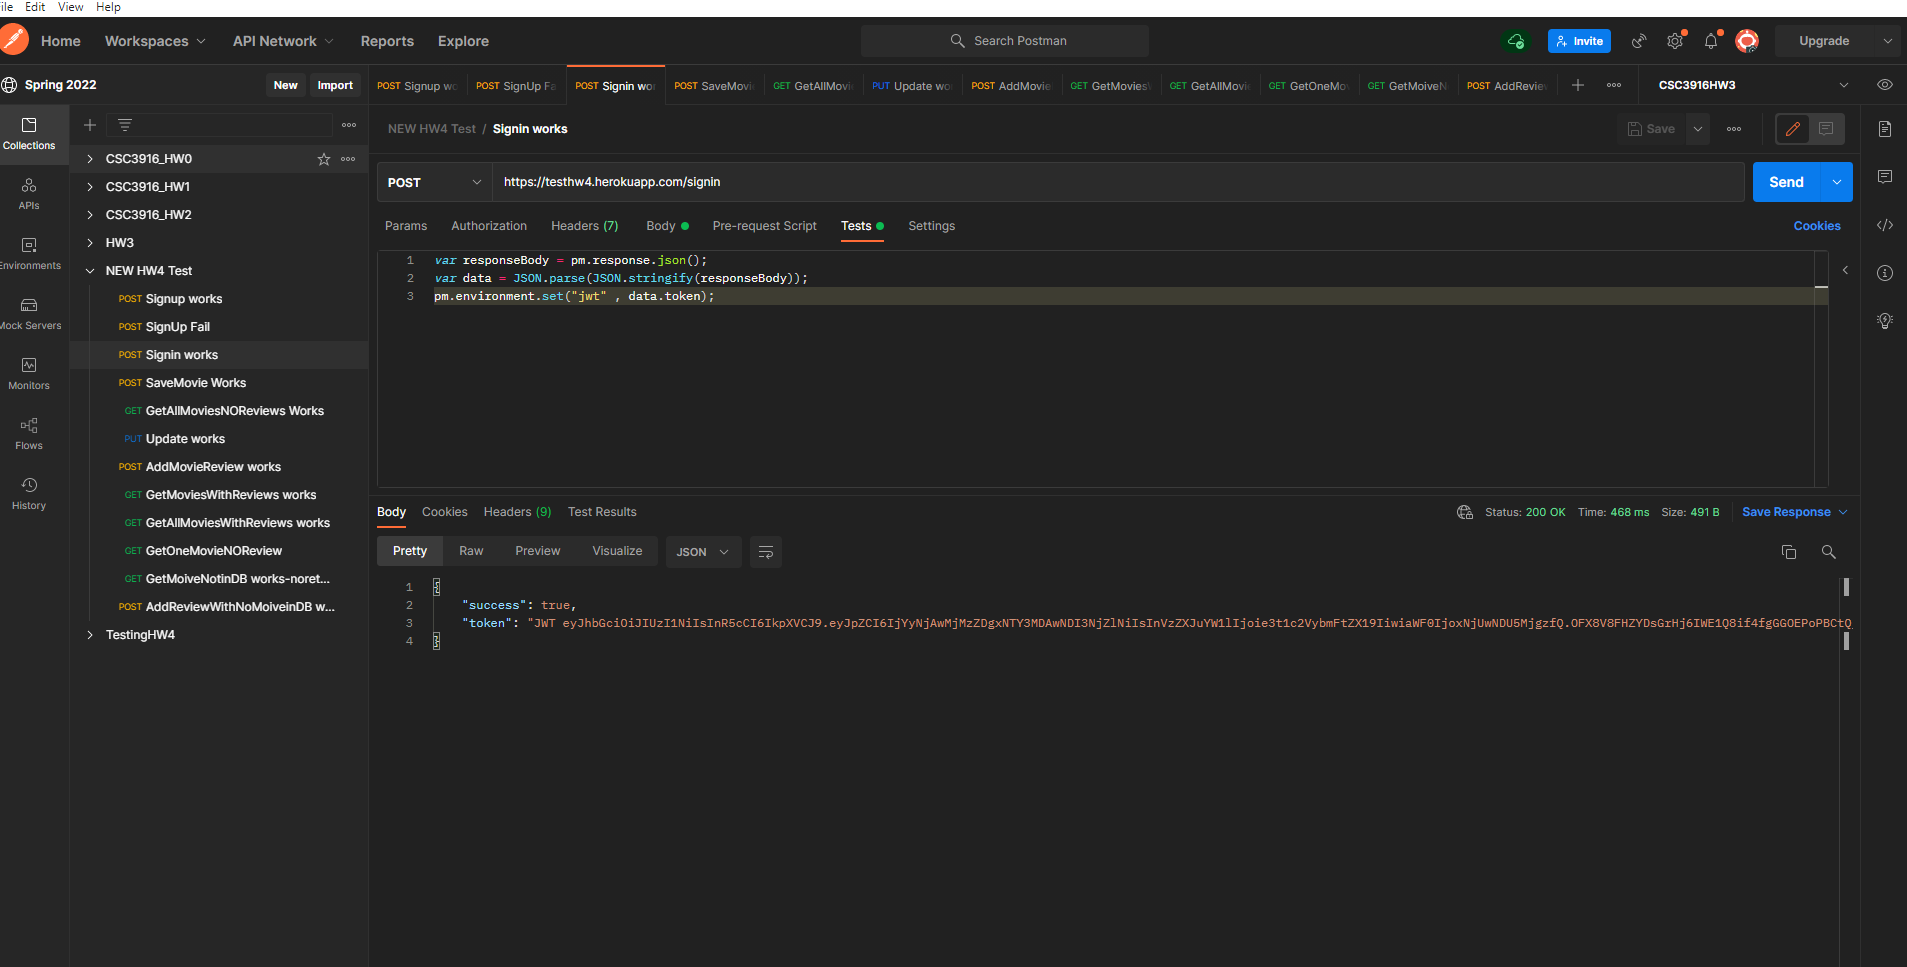Switch to the Authorization tab

(x=488, y=225)
